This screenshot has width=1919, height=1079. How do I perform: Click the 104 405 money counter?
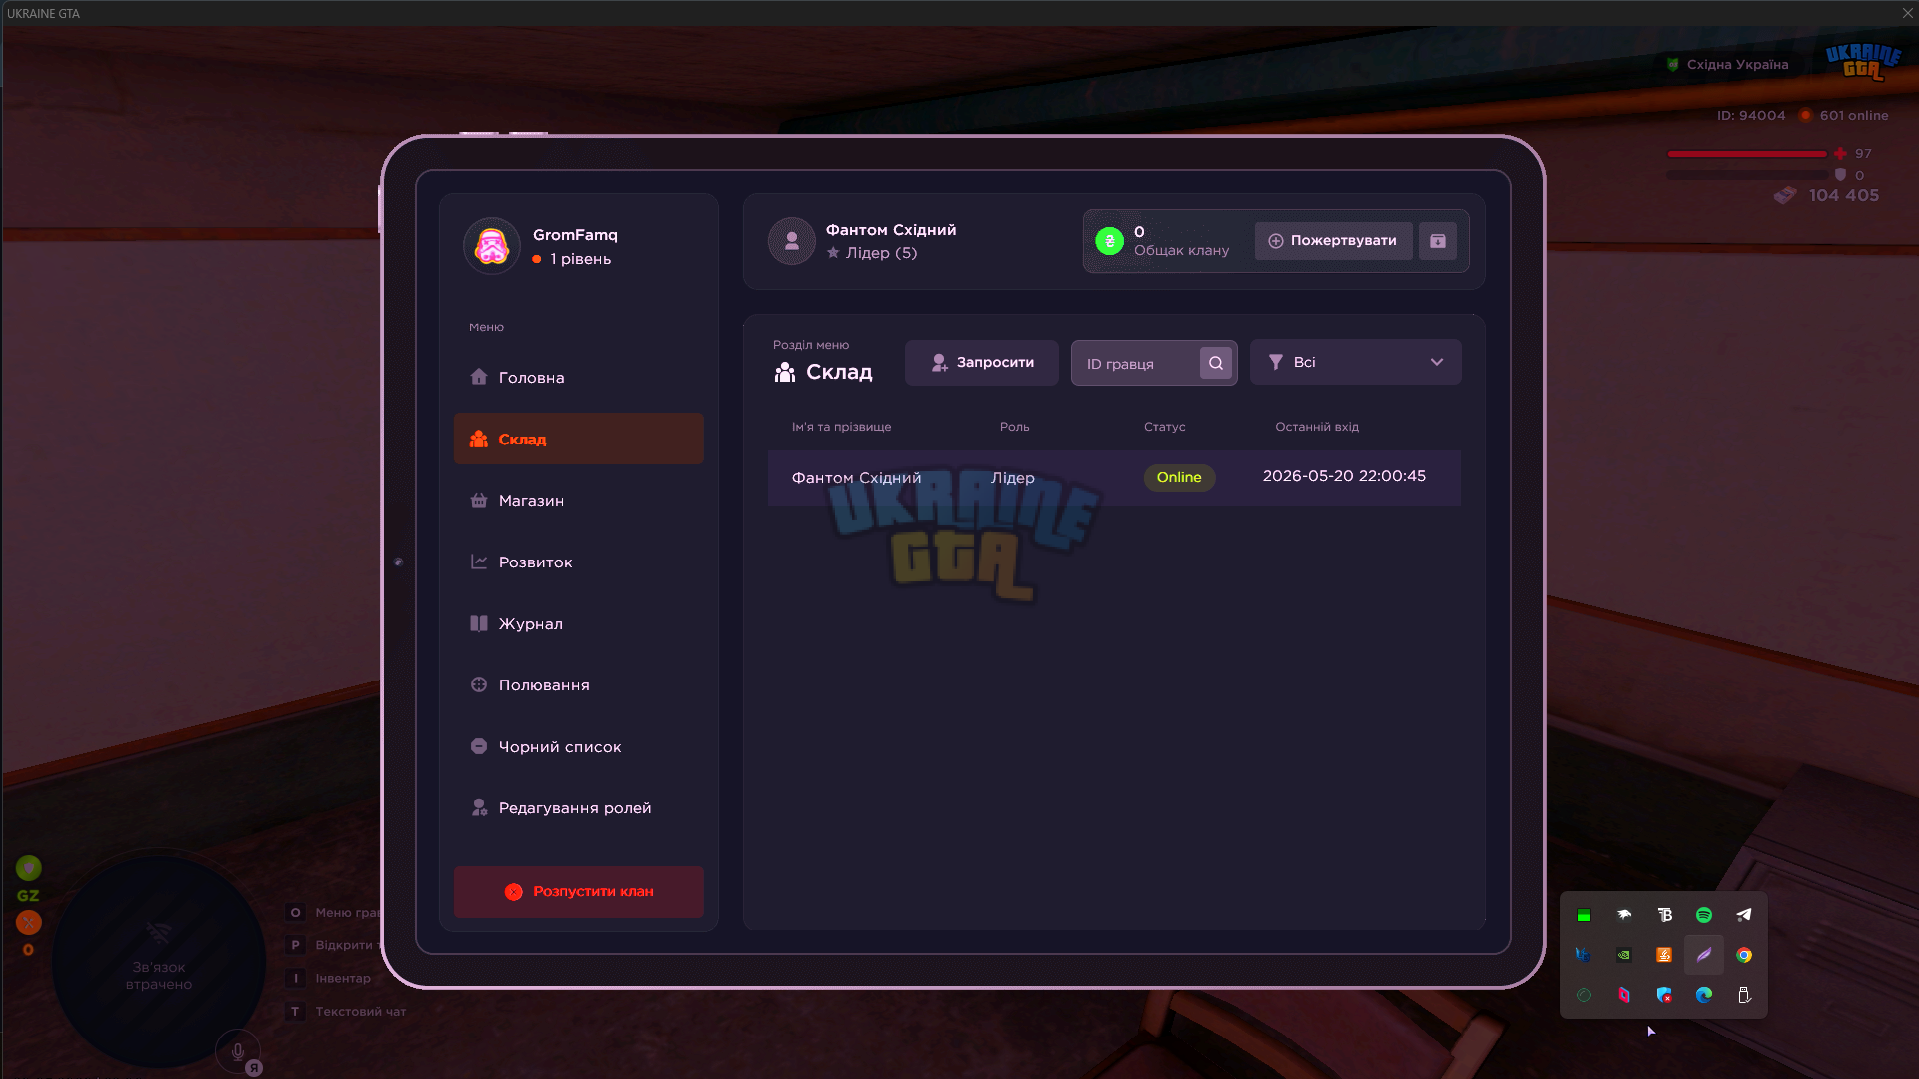click(1843, 195)
